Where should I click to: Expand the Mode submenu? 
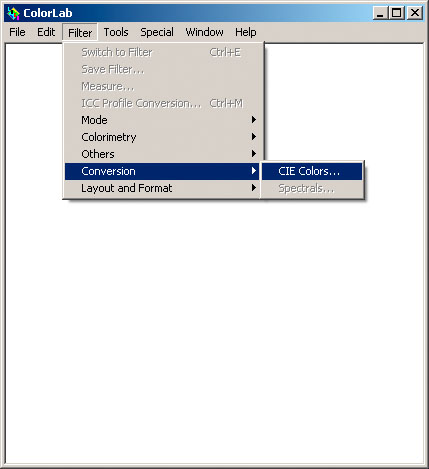pos(162,120)
